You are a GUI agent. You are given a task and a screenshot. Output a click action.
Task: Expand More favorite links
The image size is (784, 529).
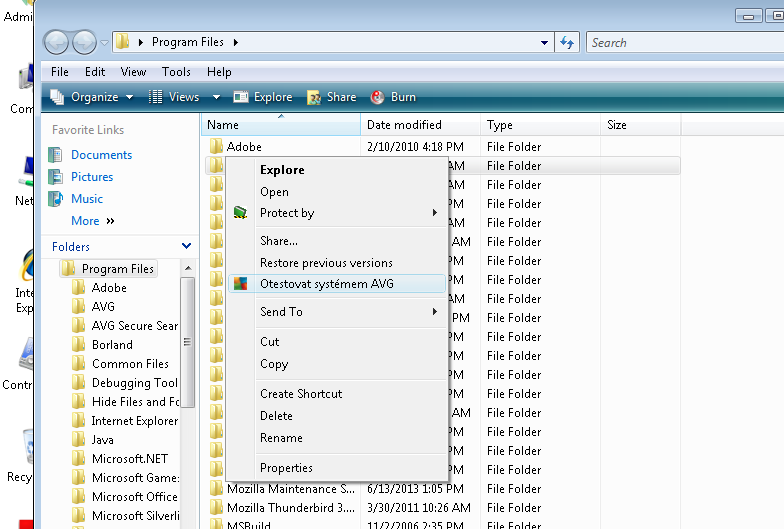click(x=93, y=221)
